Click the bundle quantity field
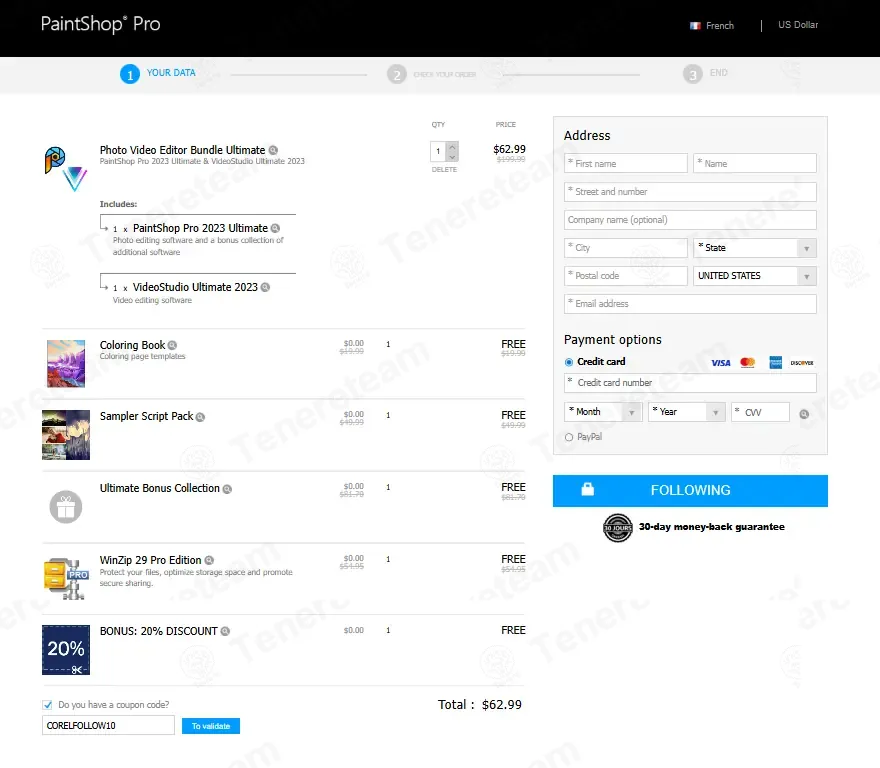Viewport: 880px width, 768px height. tap(438, 152)
